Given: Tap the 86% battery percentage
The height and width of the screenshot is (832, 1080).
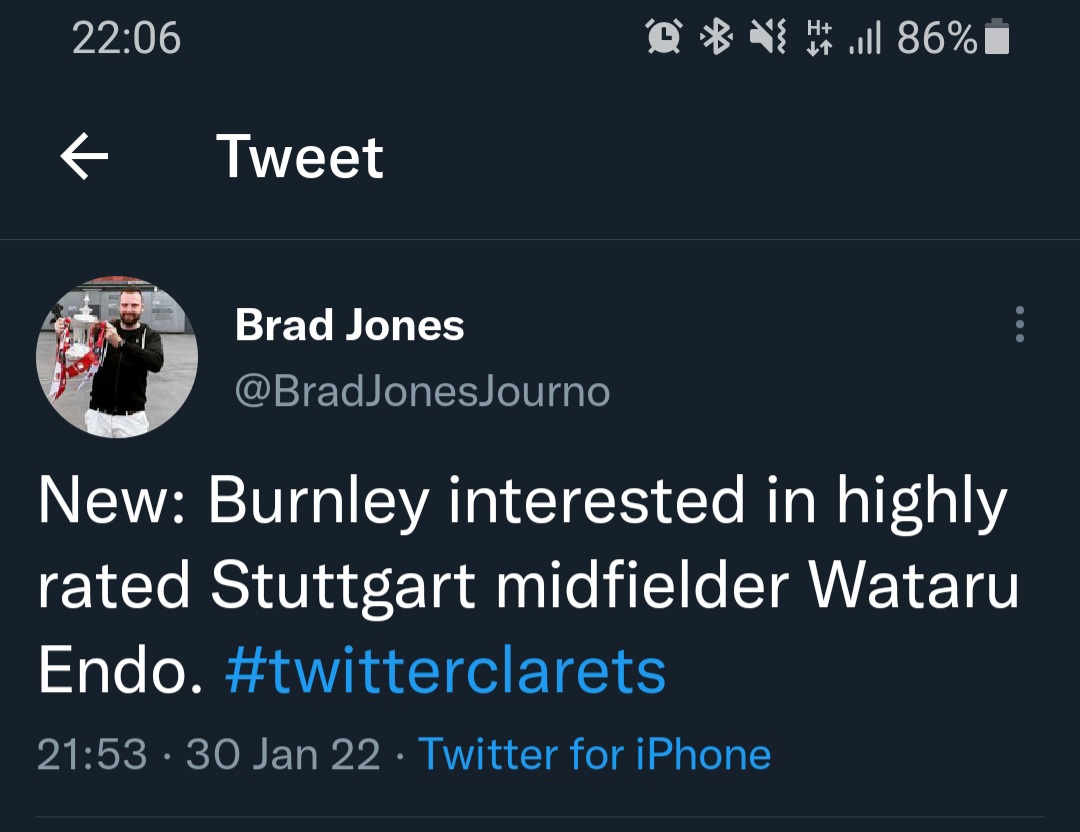Looking at the screenshot, I should (936, 38).
